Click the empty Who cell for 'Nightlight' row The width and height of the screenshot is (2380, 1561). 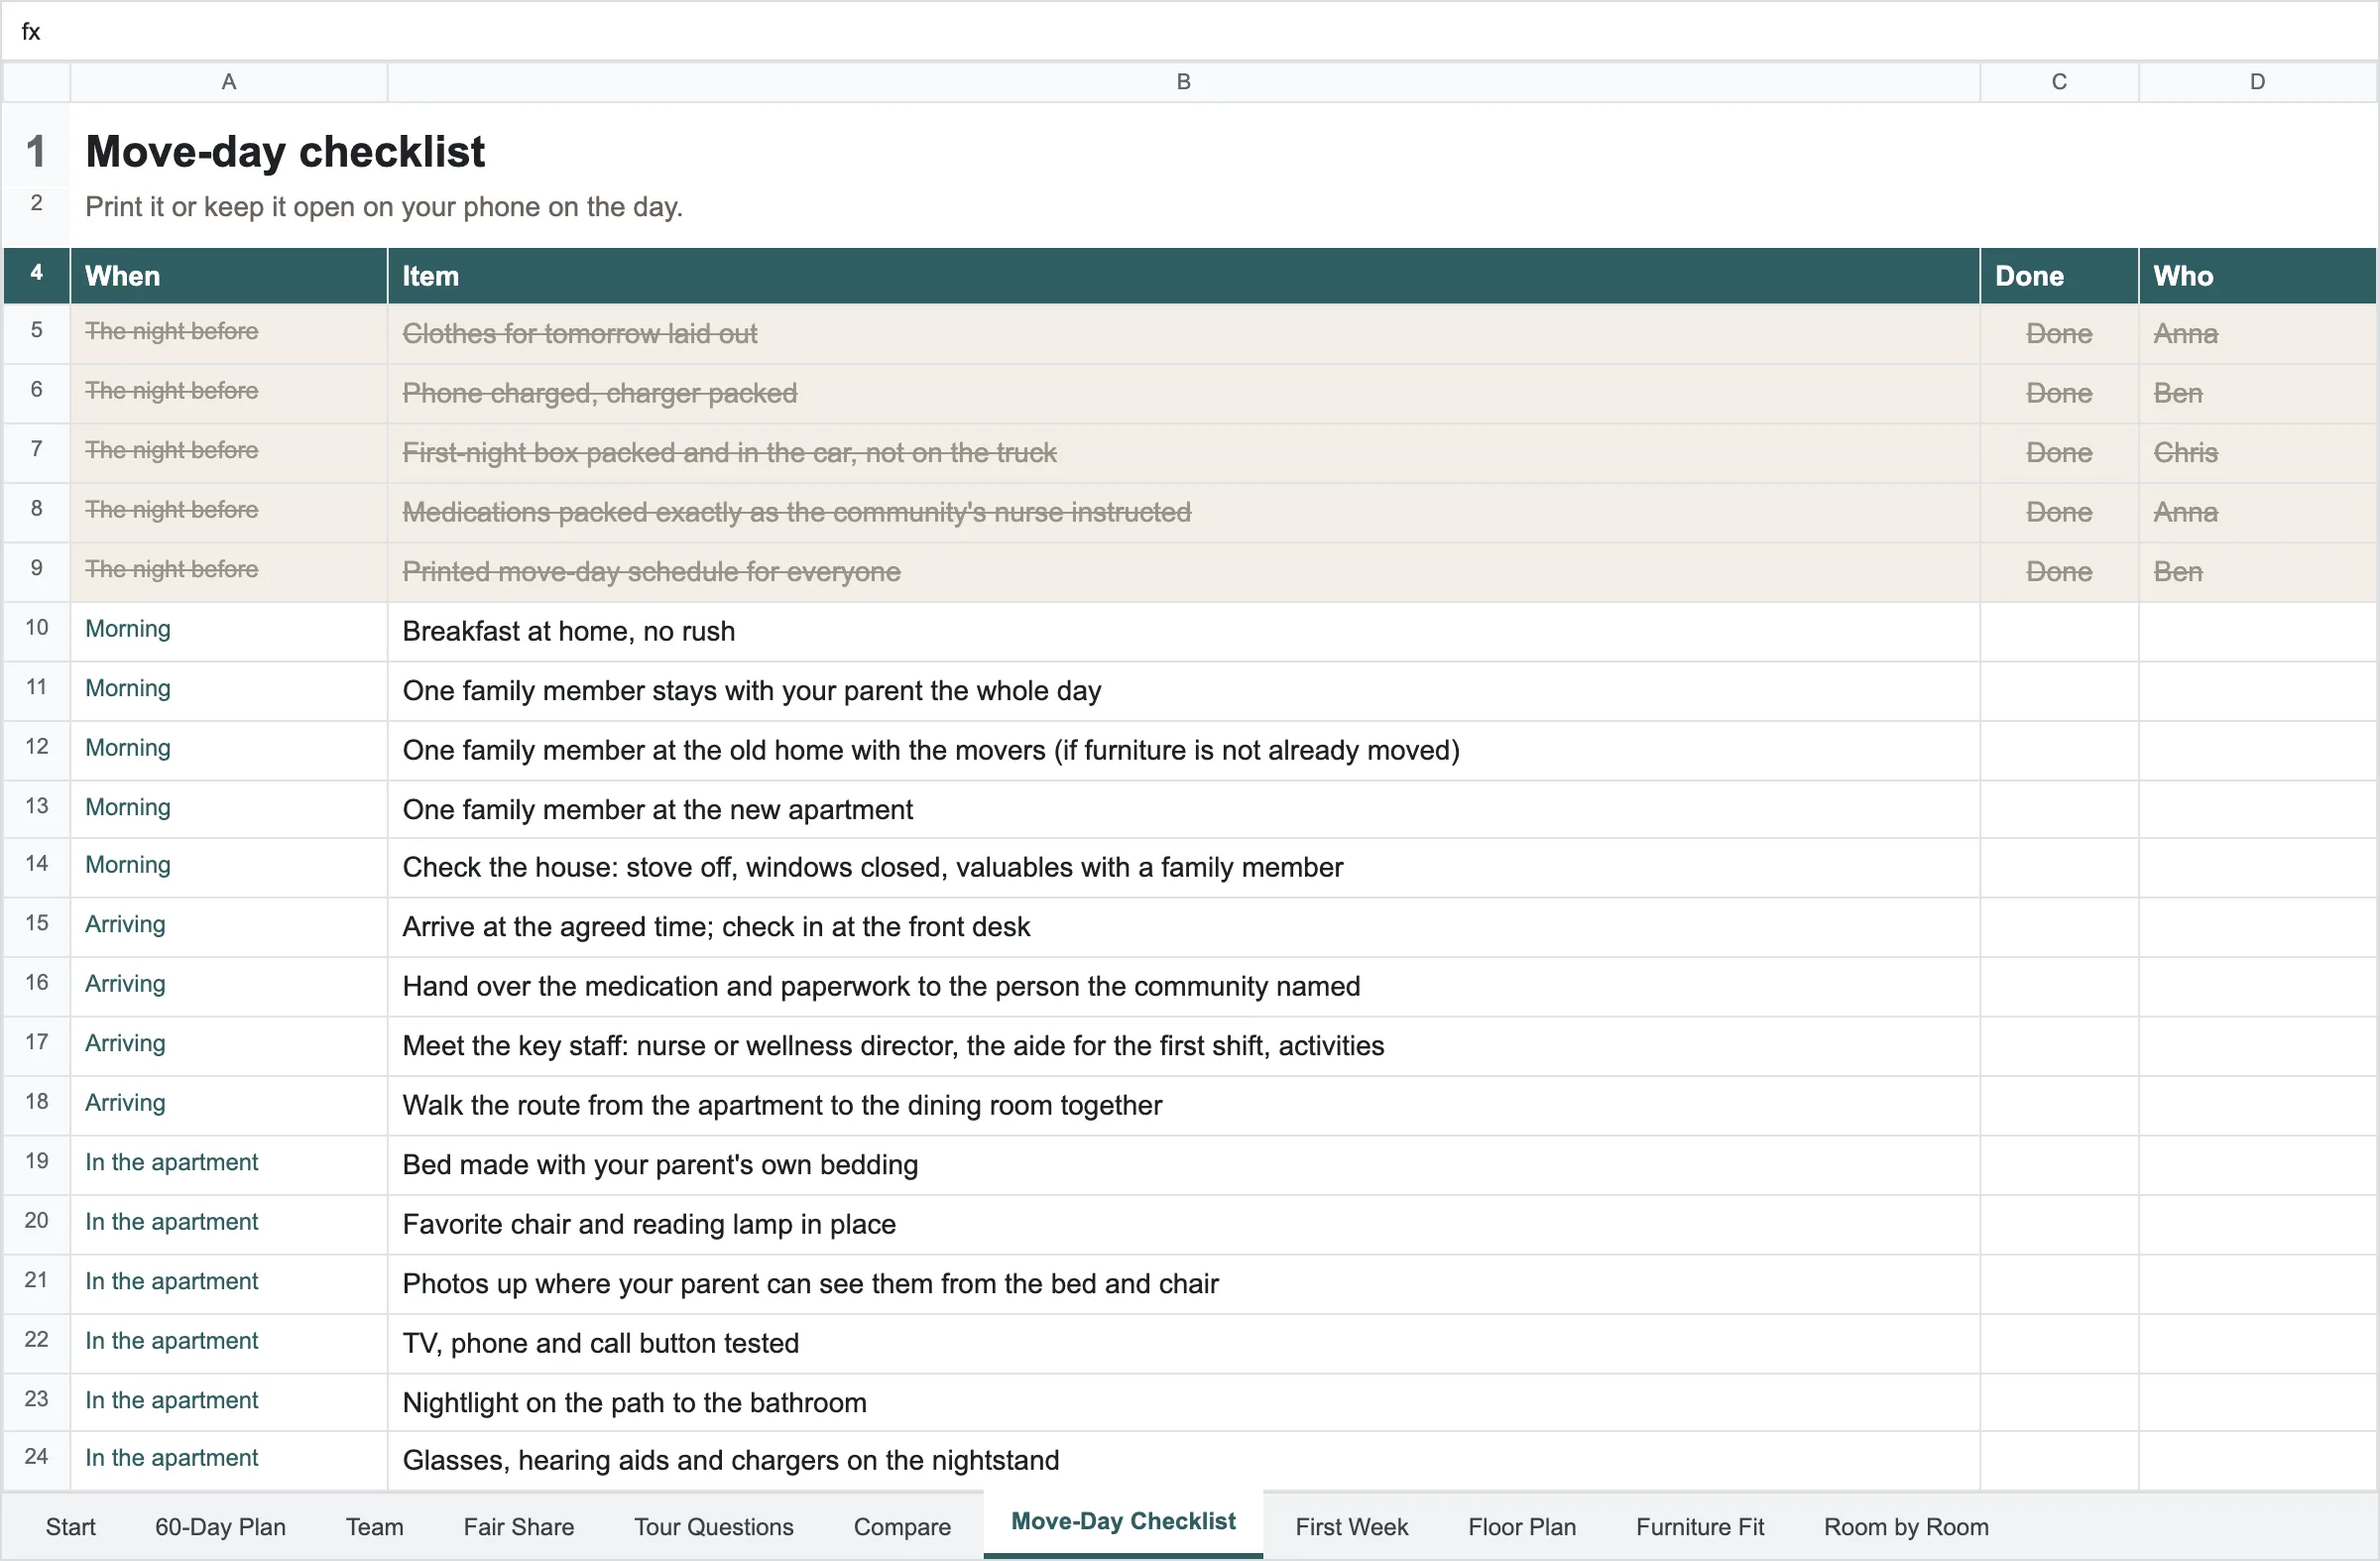(x=2257, y=1403)
